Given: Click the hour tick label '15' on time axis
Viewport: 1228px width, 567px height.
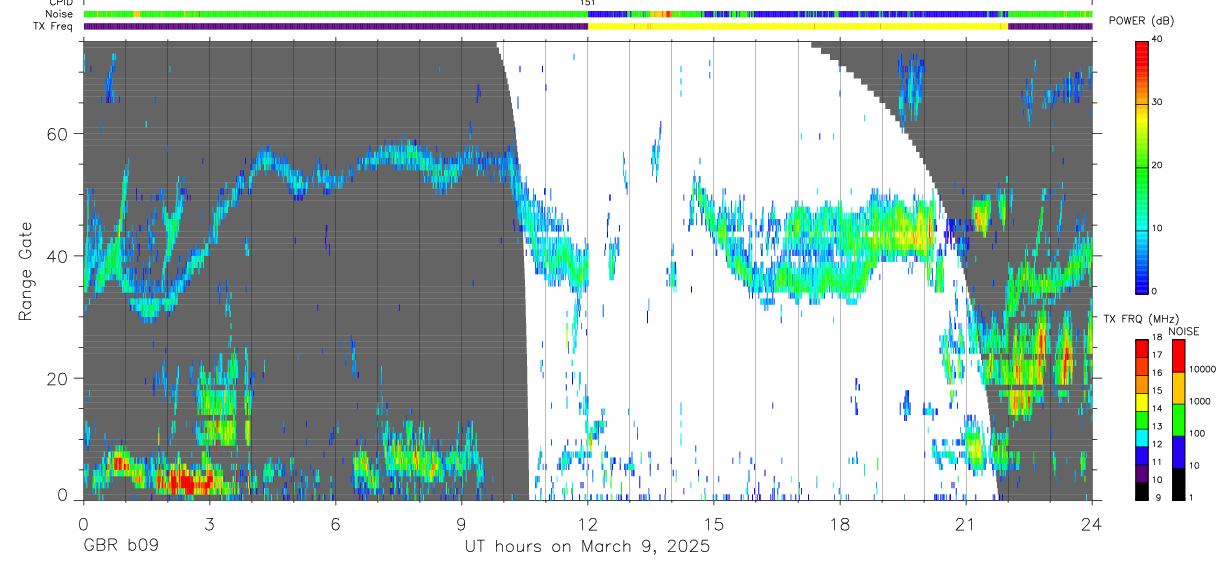Looking at the screenshot, I should point(713,525).
